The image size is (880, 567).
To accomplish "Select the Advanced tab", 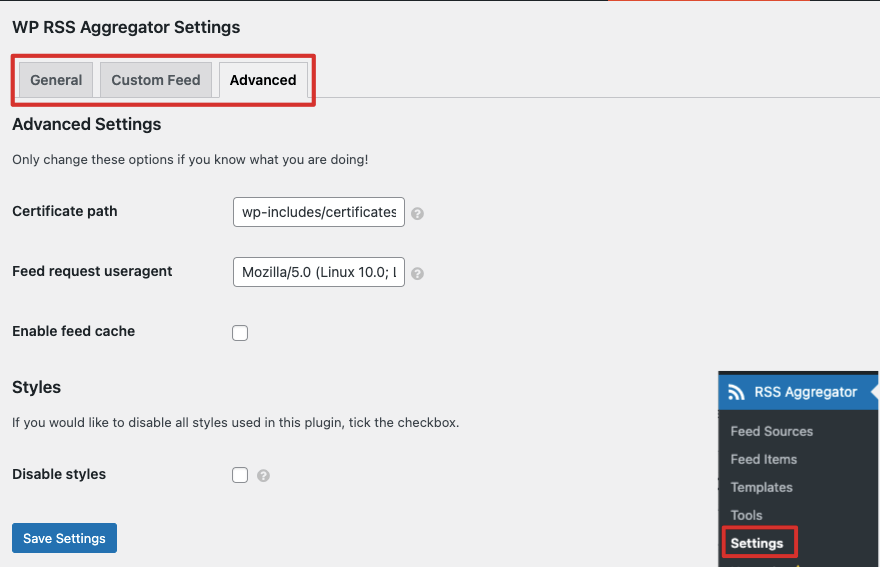I will pos(263,80).
